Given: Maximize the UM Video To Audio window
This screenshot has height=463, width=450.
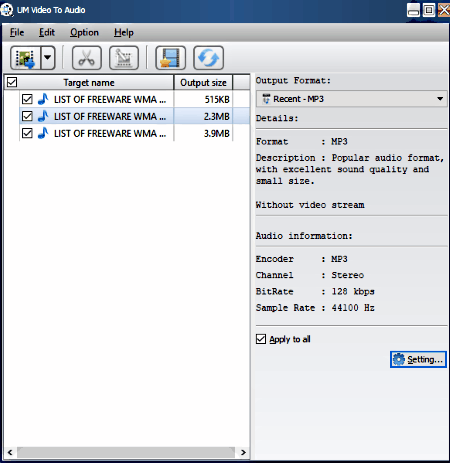Looking at the screenshot, I should click(x=429, y=10).
